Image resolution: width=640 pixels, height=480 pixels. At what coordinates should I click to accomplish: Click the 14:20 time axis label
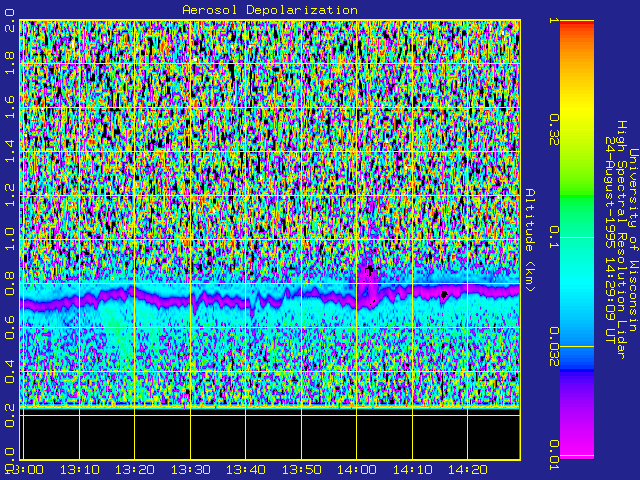tap(468, 469)
